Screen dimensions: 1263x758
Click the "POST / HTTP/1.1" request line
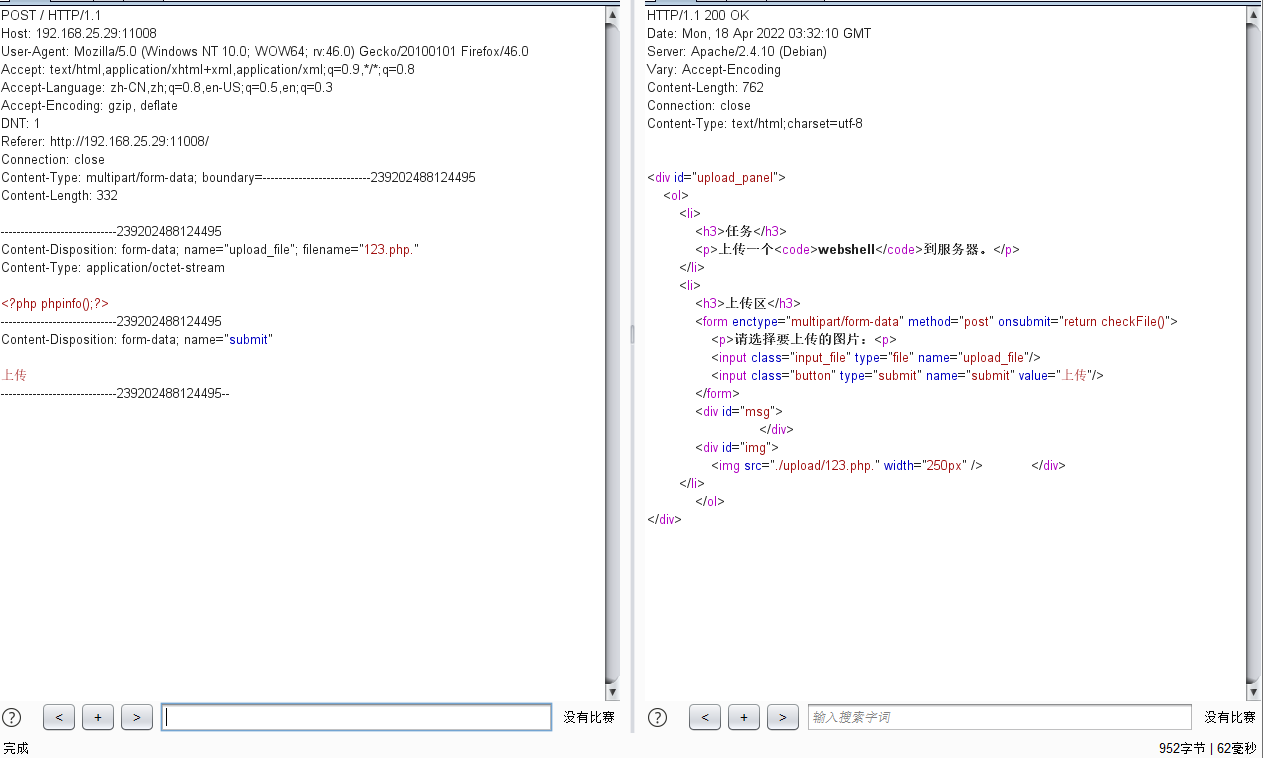point(51,16)
